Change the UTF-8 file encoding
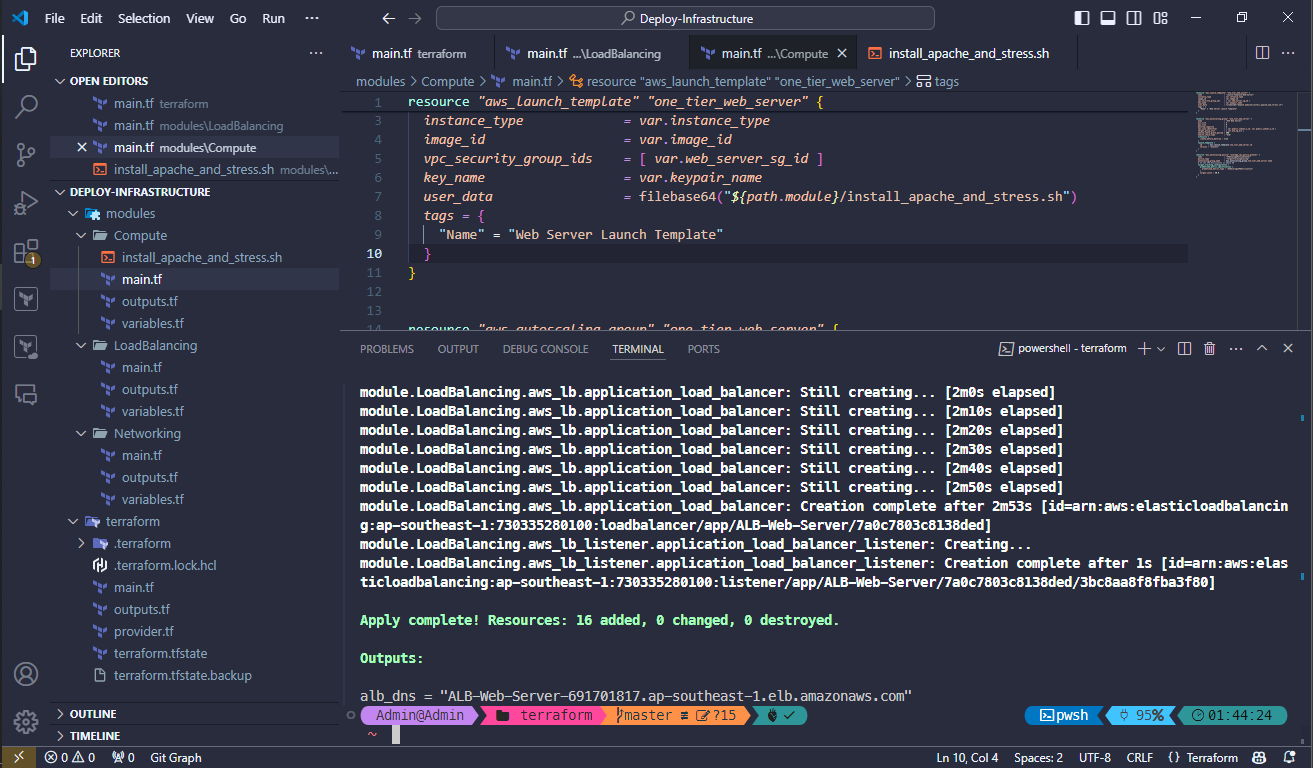This screenshot has height=768, width=1313. [1095, 757]
